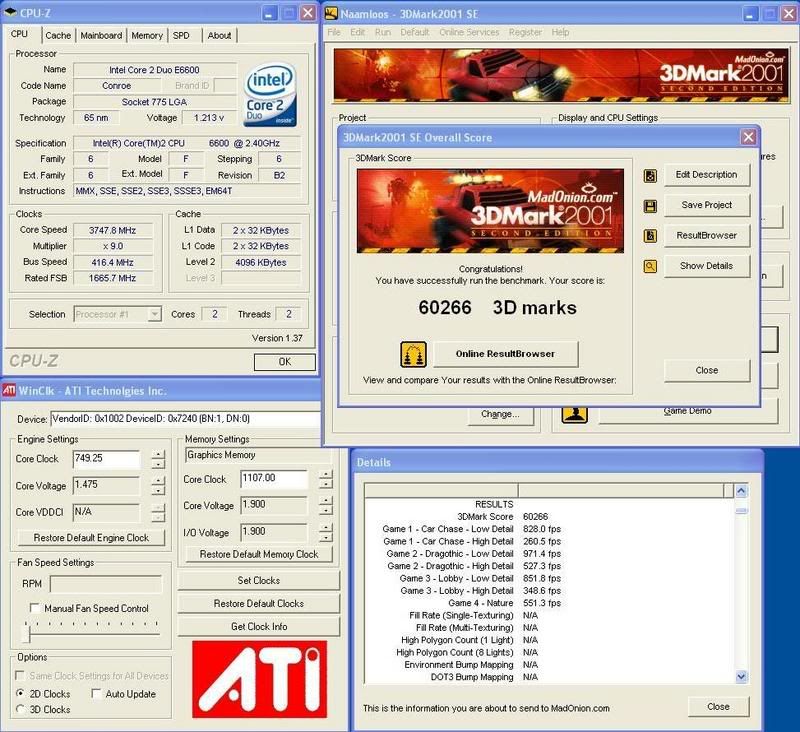This screenshot has height=732, width=800.
Task: Click the Intel Core 2 Duo logo
Action: [270, 95]
